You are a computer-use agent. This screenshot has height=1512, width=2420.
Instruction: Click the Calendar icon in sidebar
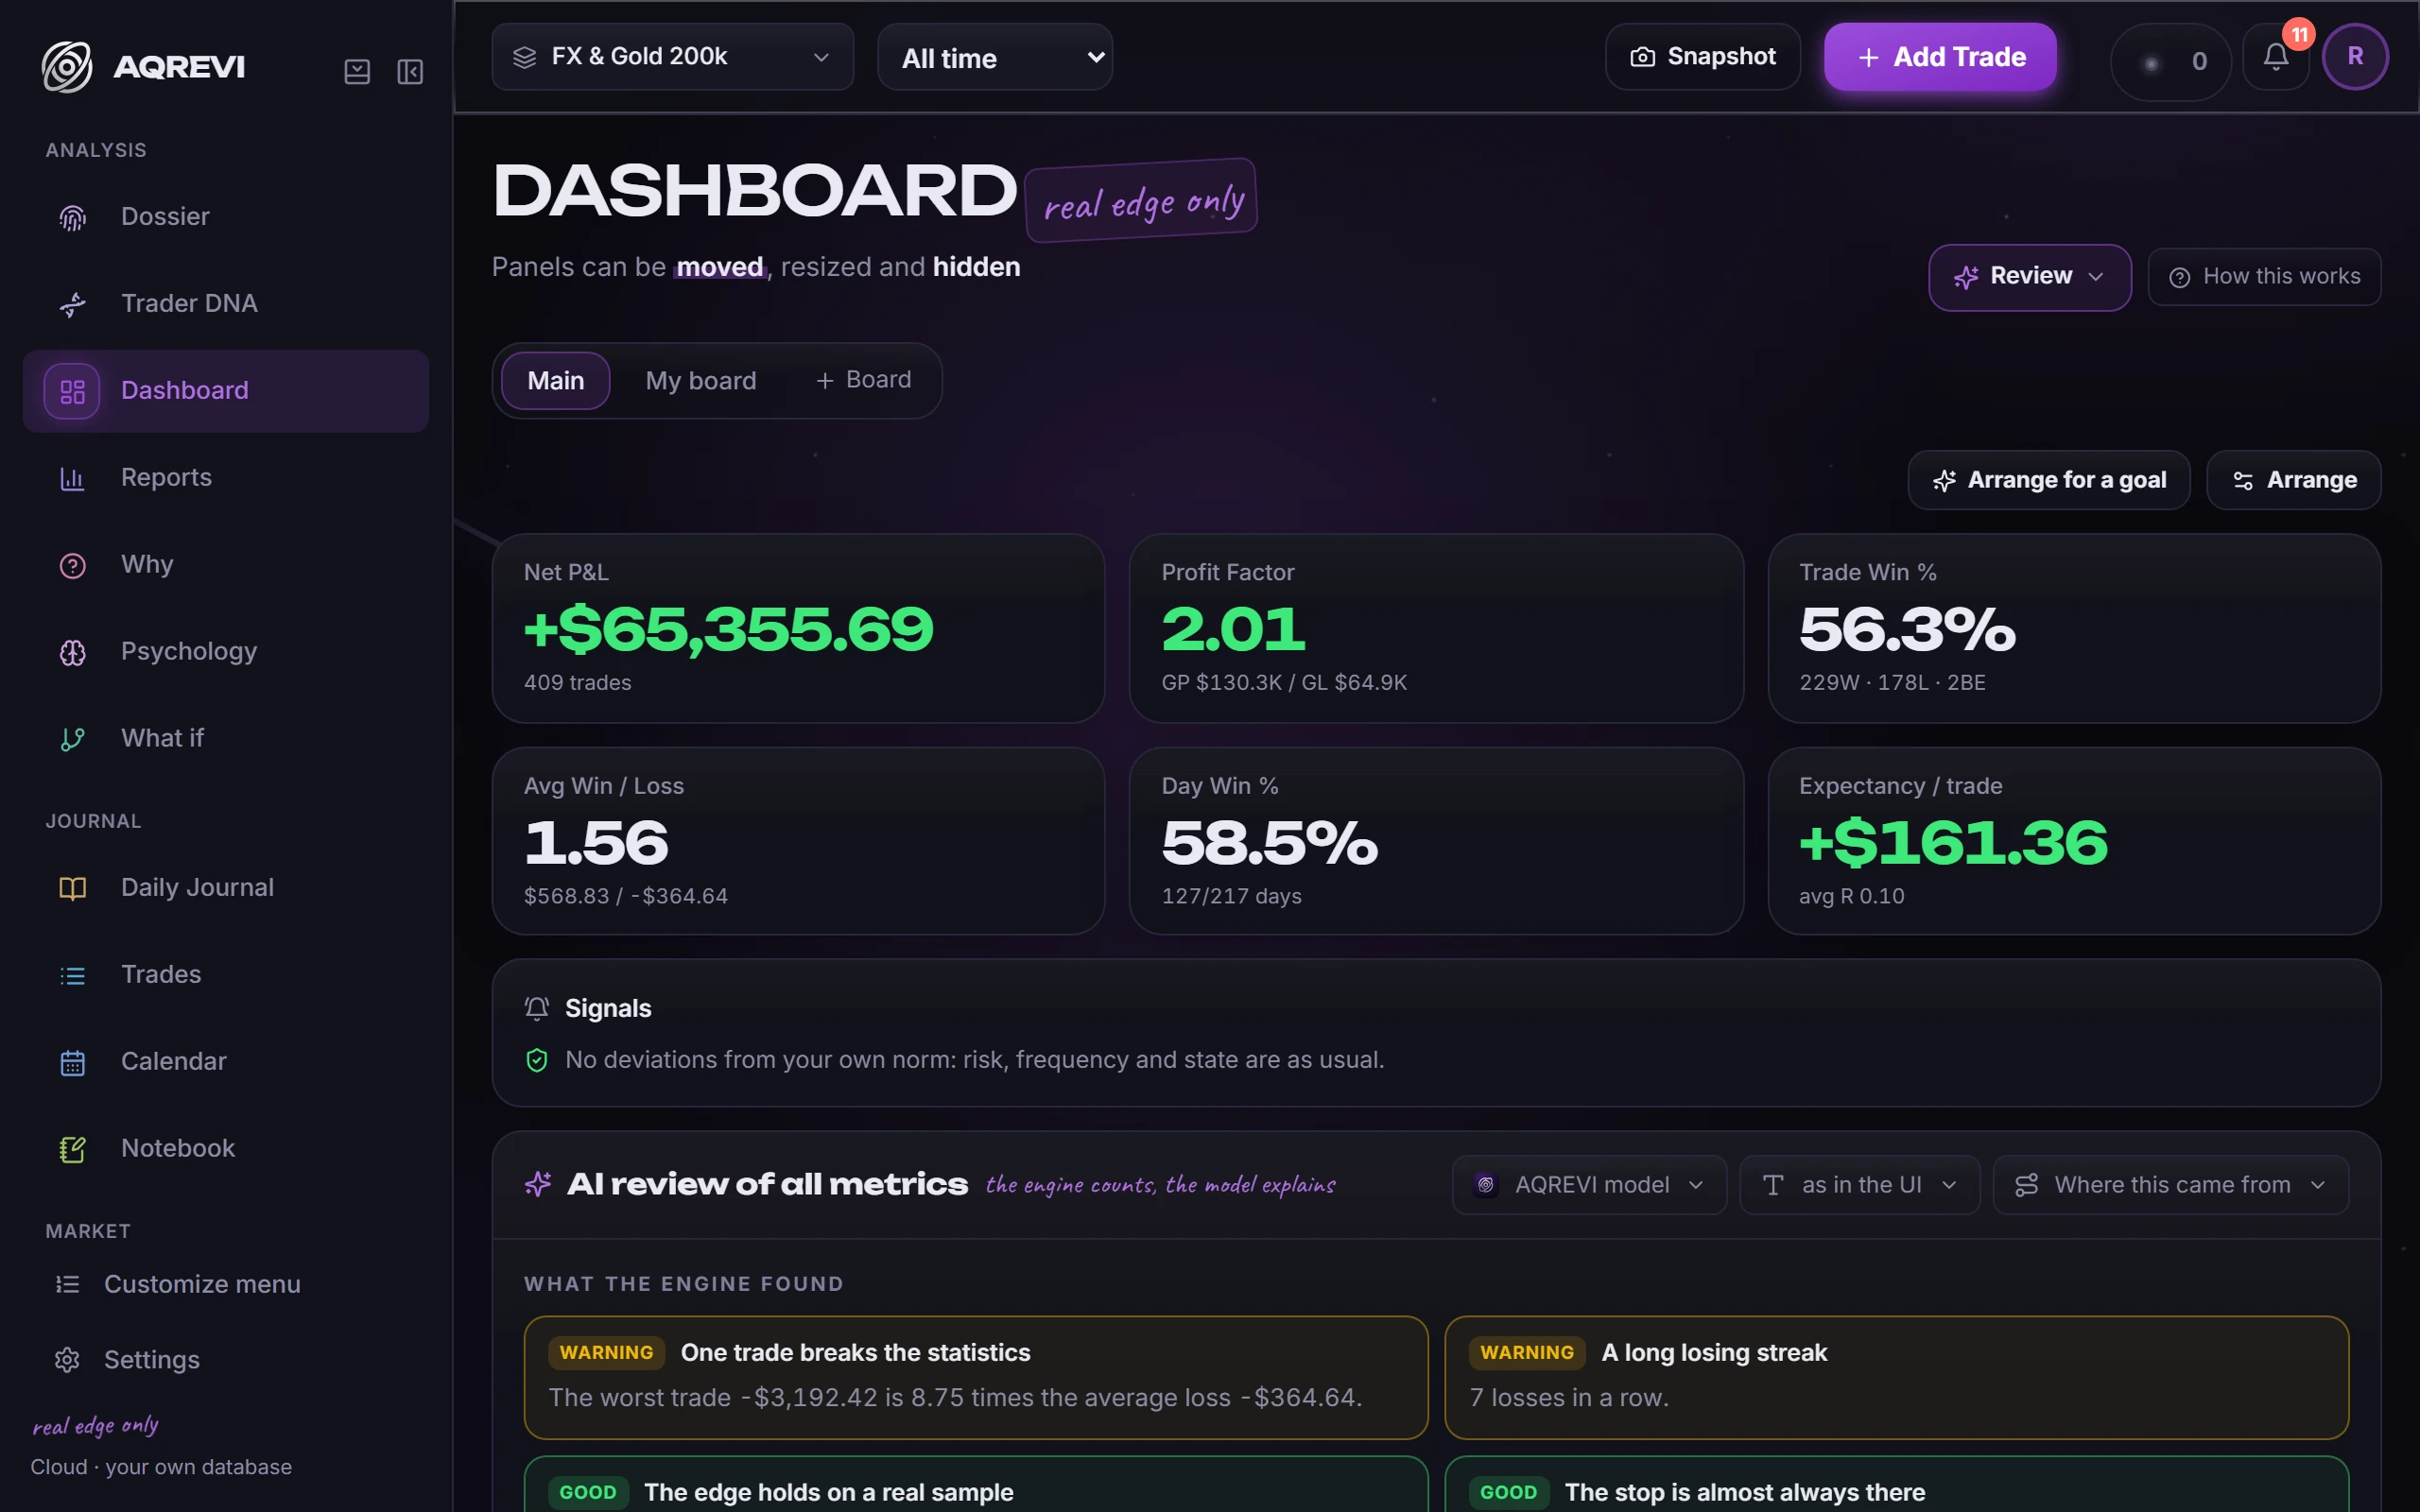(x=72, y=1062)
